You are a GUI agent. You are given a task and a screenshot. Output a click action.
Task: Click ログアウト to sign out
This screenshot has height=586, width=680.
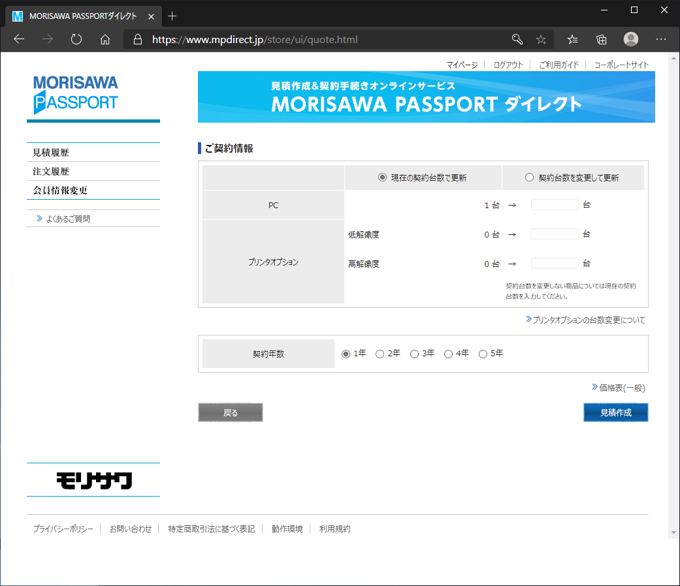tap(508, 65)
